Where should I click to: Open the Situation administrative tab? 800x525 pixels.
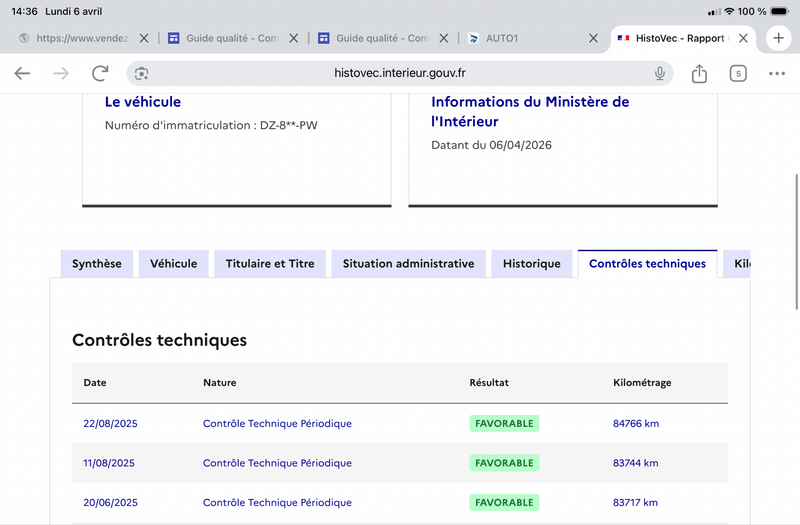pos(408,264)
